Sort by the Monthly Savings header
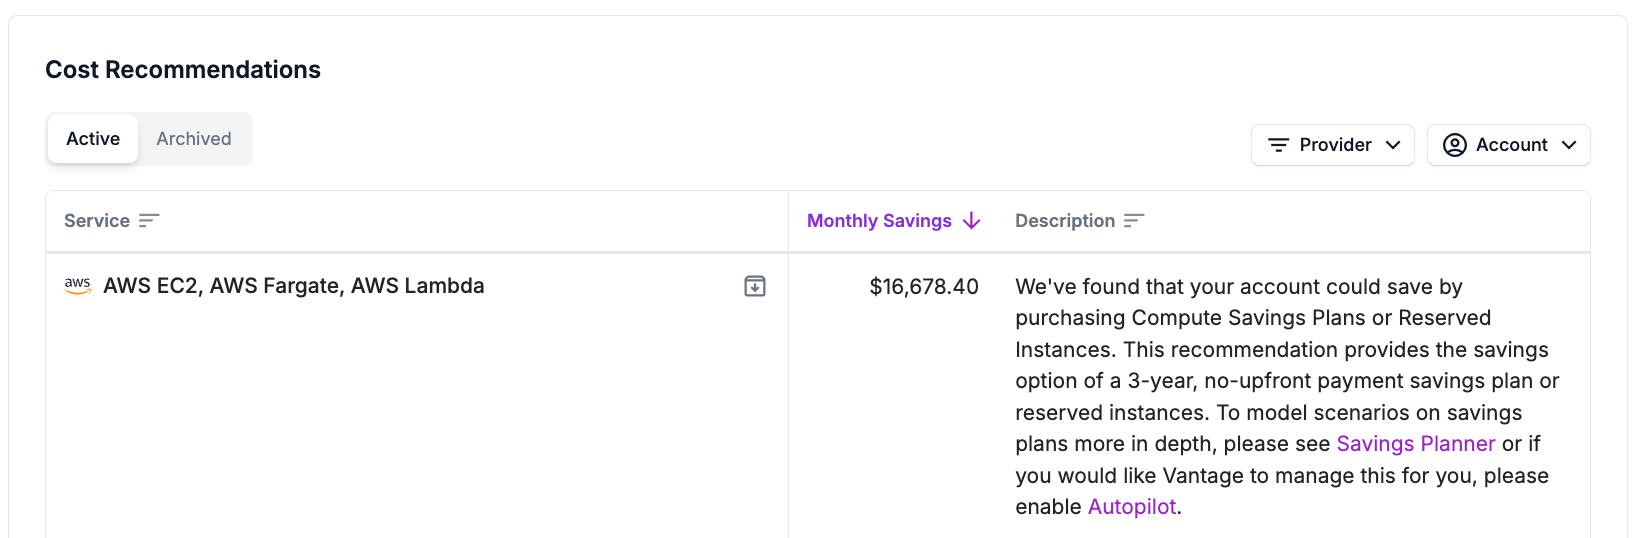Image resolution: width=1644 pixels, height=538 pixels. (x=879, y=221)
